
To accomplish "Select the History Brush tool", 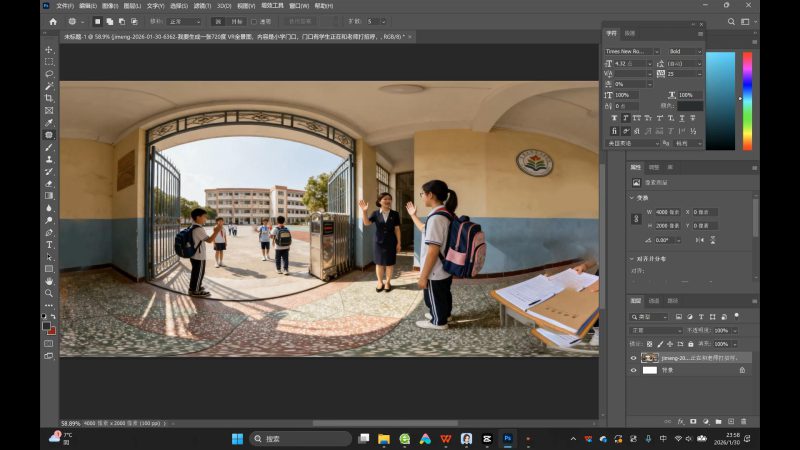I will (49, 171).
